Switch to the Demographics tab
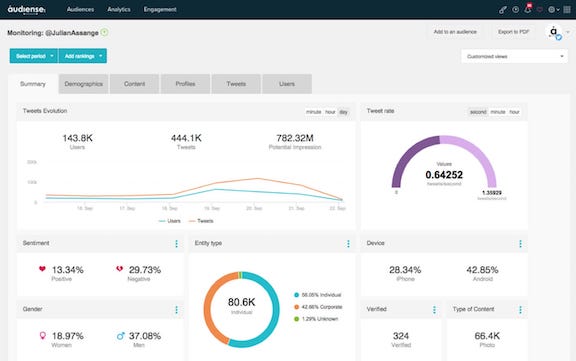The width and height of the screenshot is (576, 361). point(83,84)
